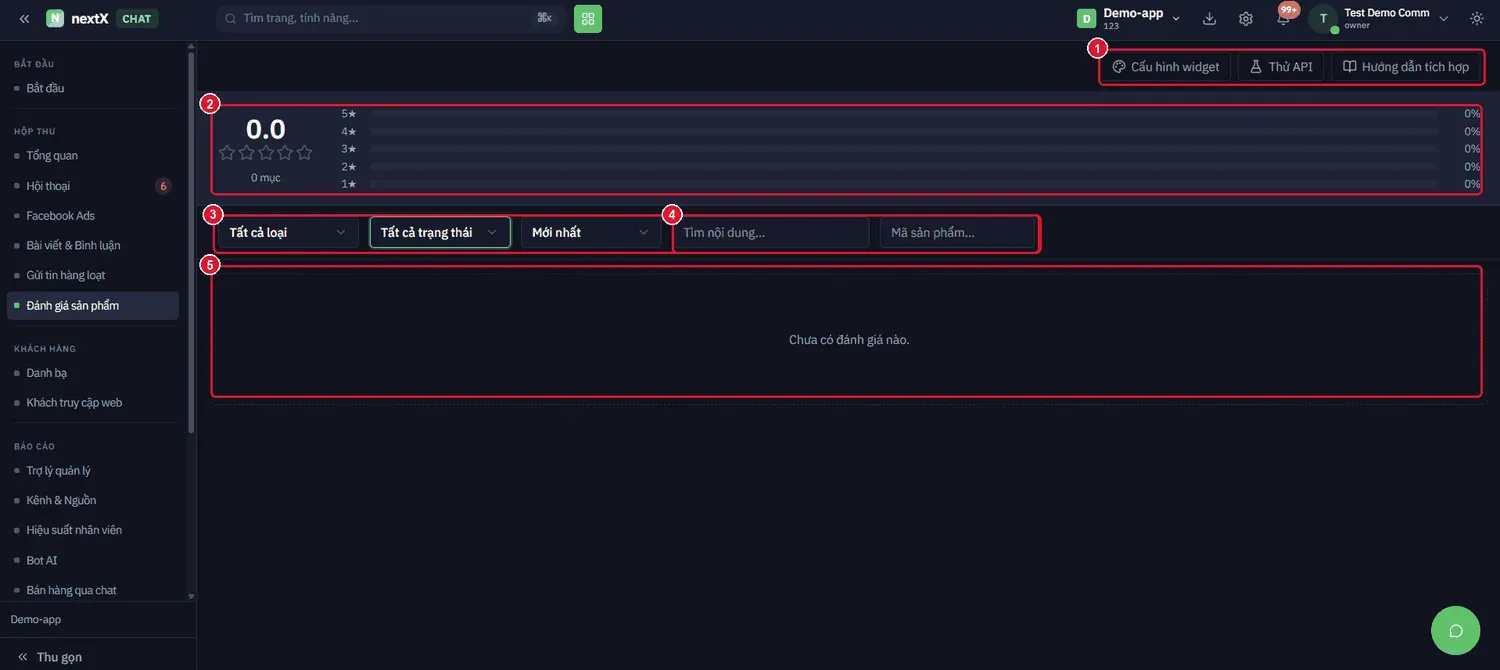
Task: Open settings gear icon in header
Action: tap(1246, 18)
